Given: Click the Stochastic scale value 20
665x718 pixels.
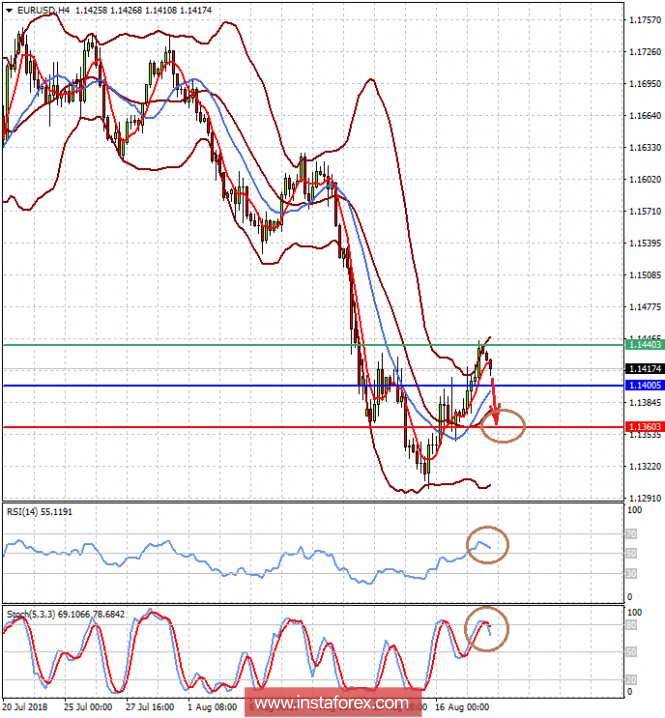Looking at the screenshot, I should point(631,680).
